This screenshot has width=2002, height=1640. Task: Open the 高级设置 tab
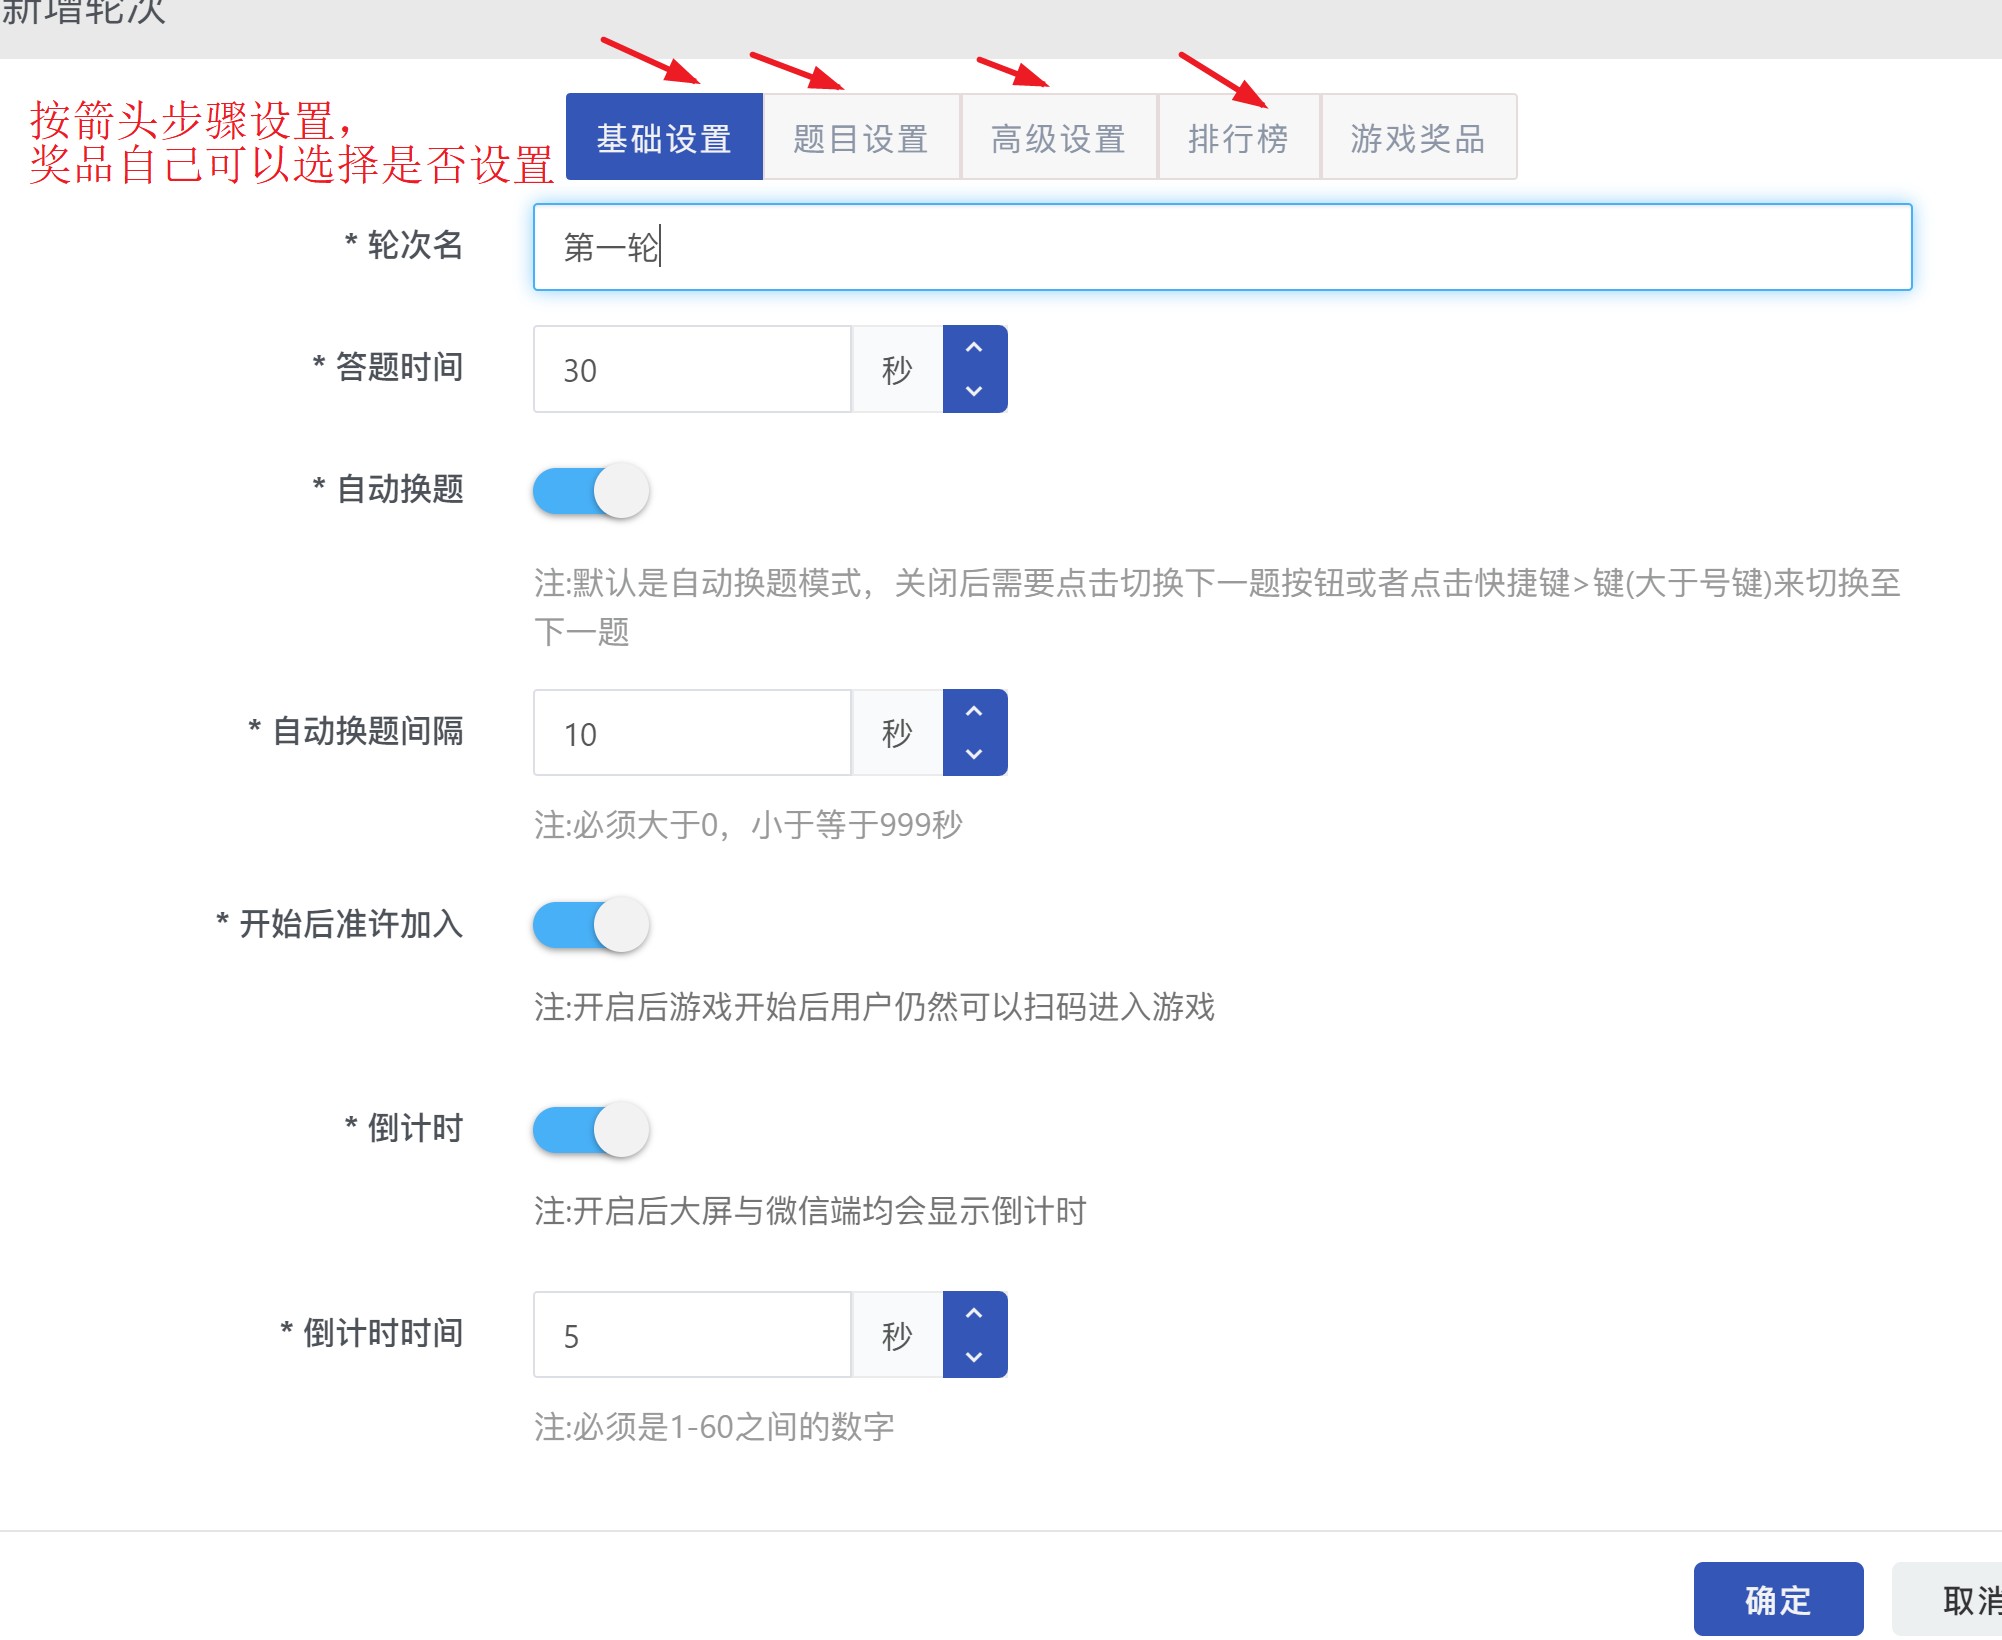tap(1058, 138)
